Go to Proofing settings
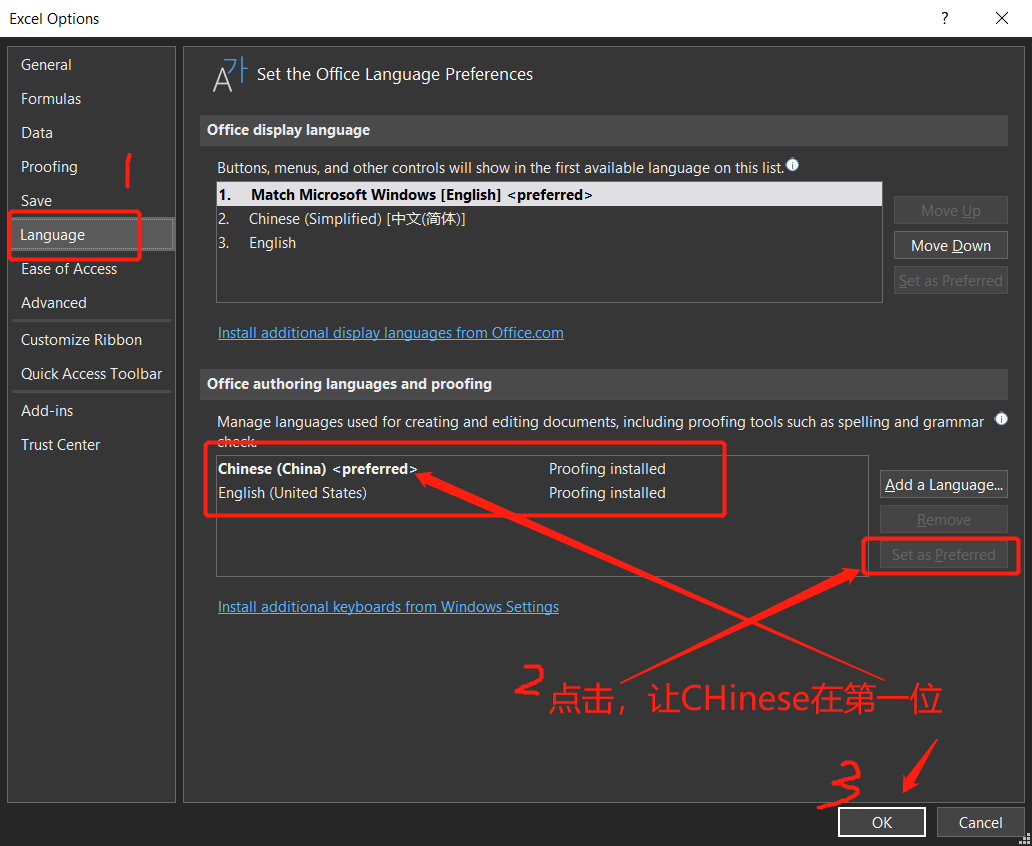The width and height of the screenshot is (1032, 846). click(x=92, y=167)
